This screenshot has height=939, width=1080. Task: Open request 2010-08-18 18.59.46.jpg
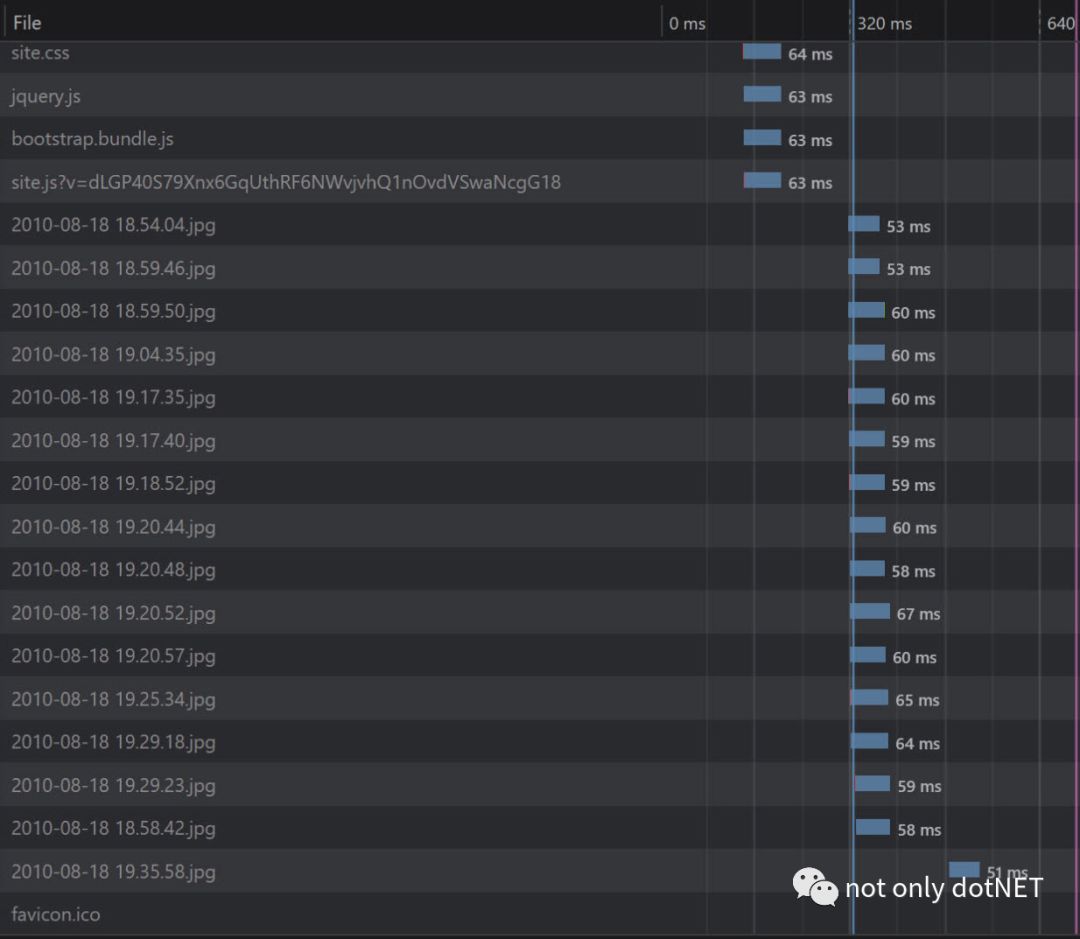[540, 267]
